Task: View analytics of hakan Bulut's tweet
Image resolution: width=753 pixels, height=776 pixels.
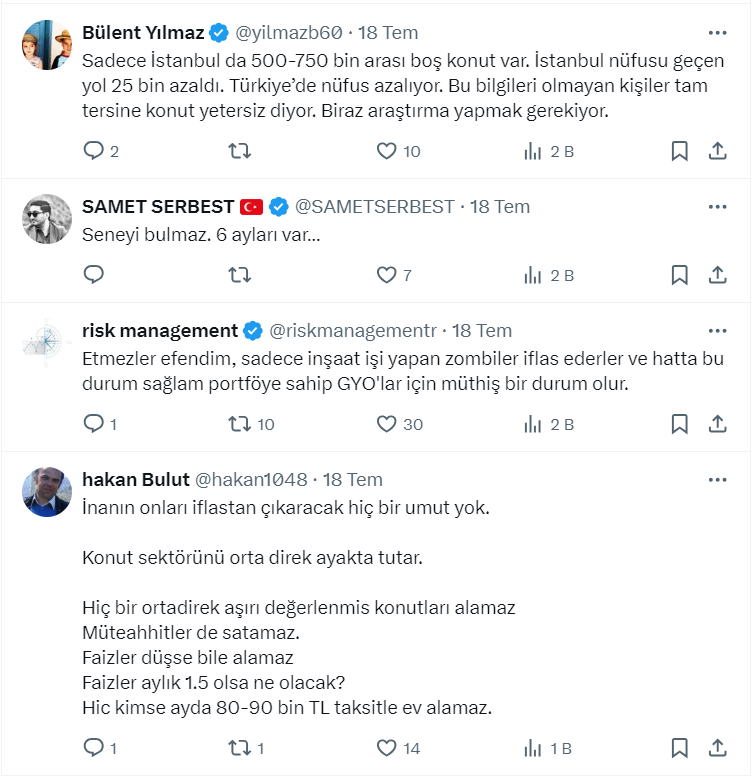Action: (x=533, y=747)
